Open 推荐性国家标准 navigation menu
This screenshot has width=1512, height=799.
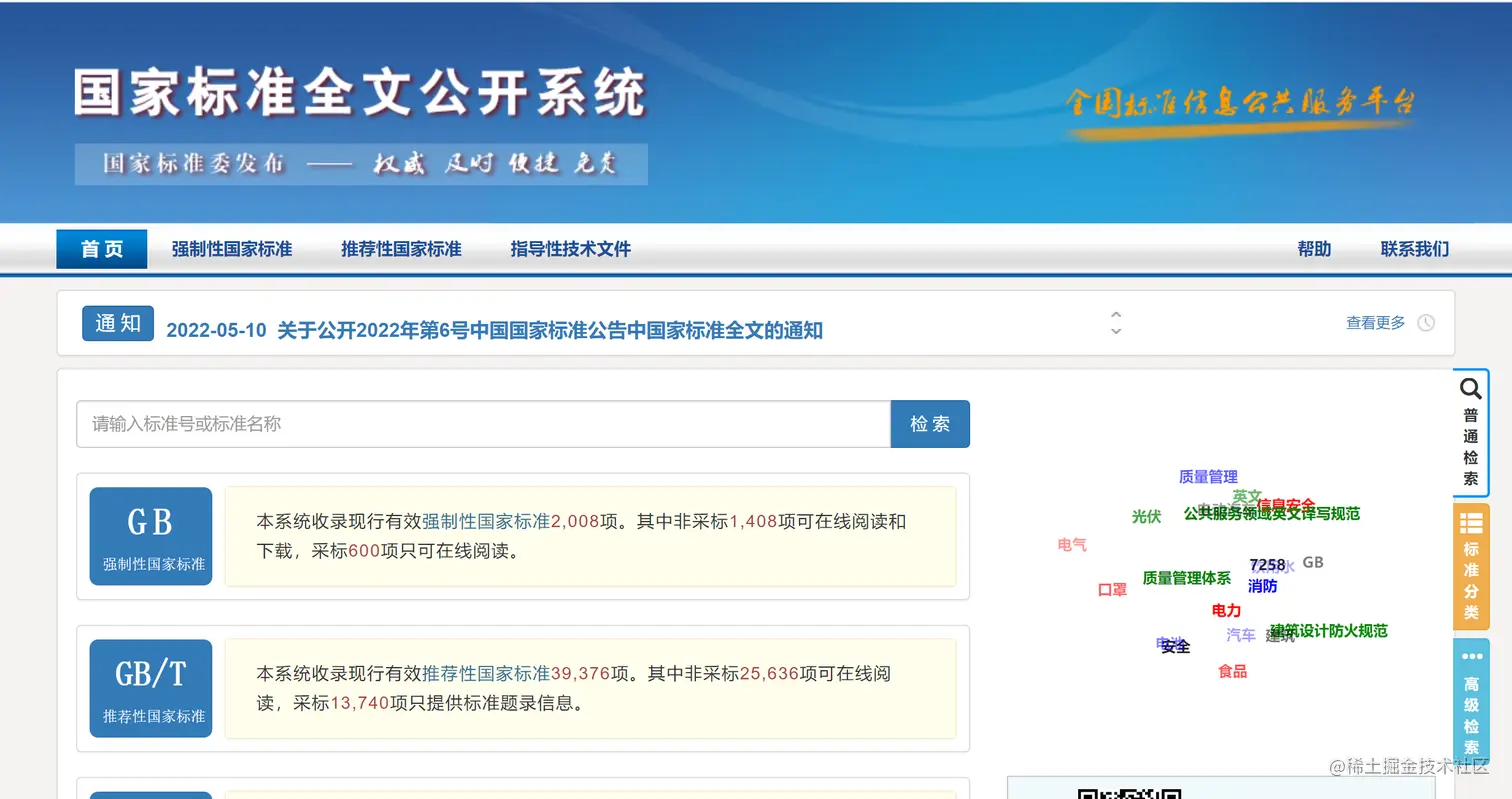point(401,249)
